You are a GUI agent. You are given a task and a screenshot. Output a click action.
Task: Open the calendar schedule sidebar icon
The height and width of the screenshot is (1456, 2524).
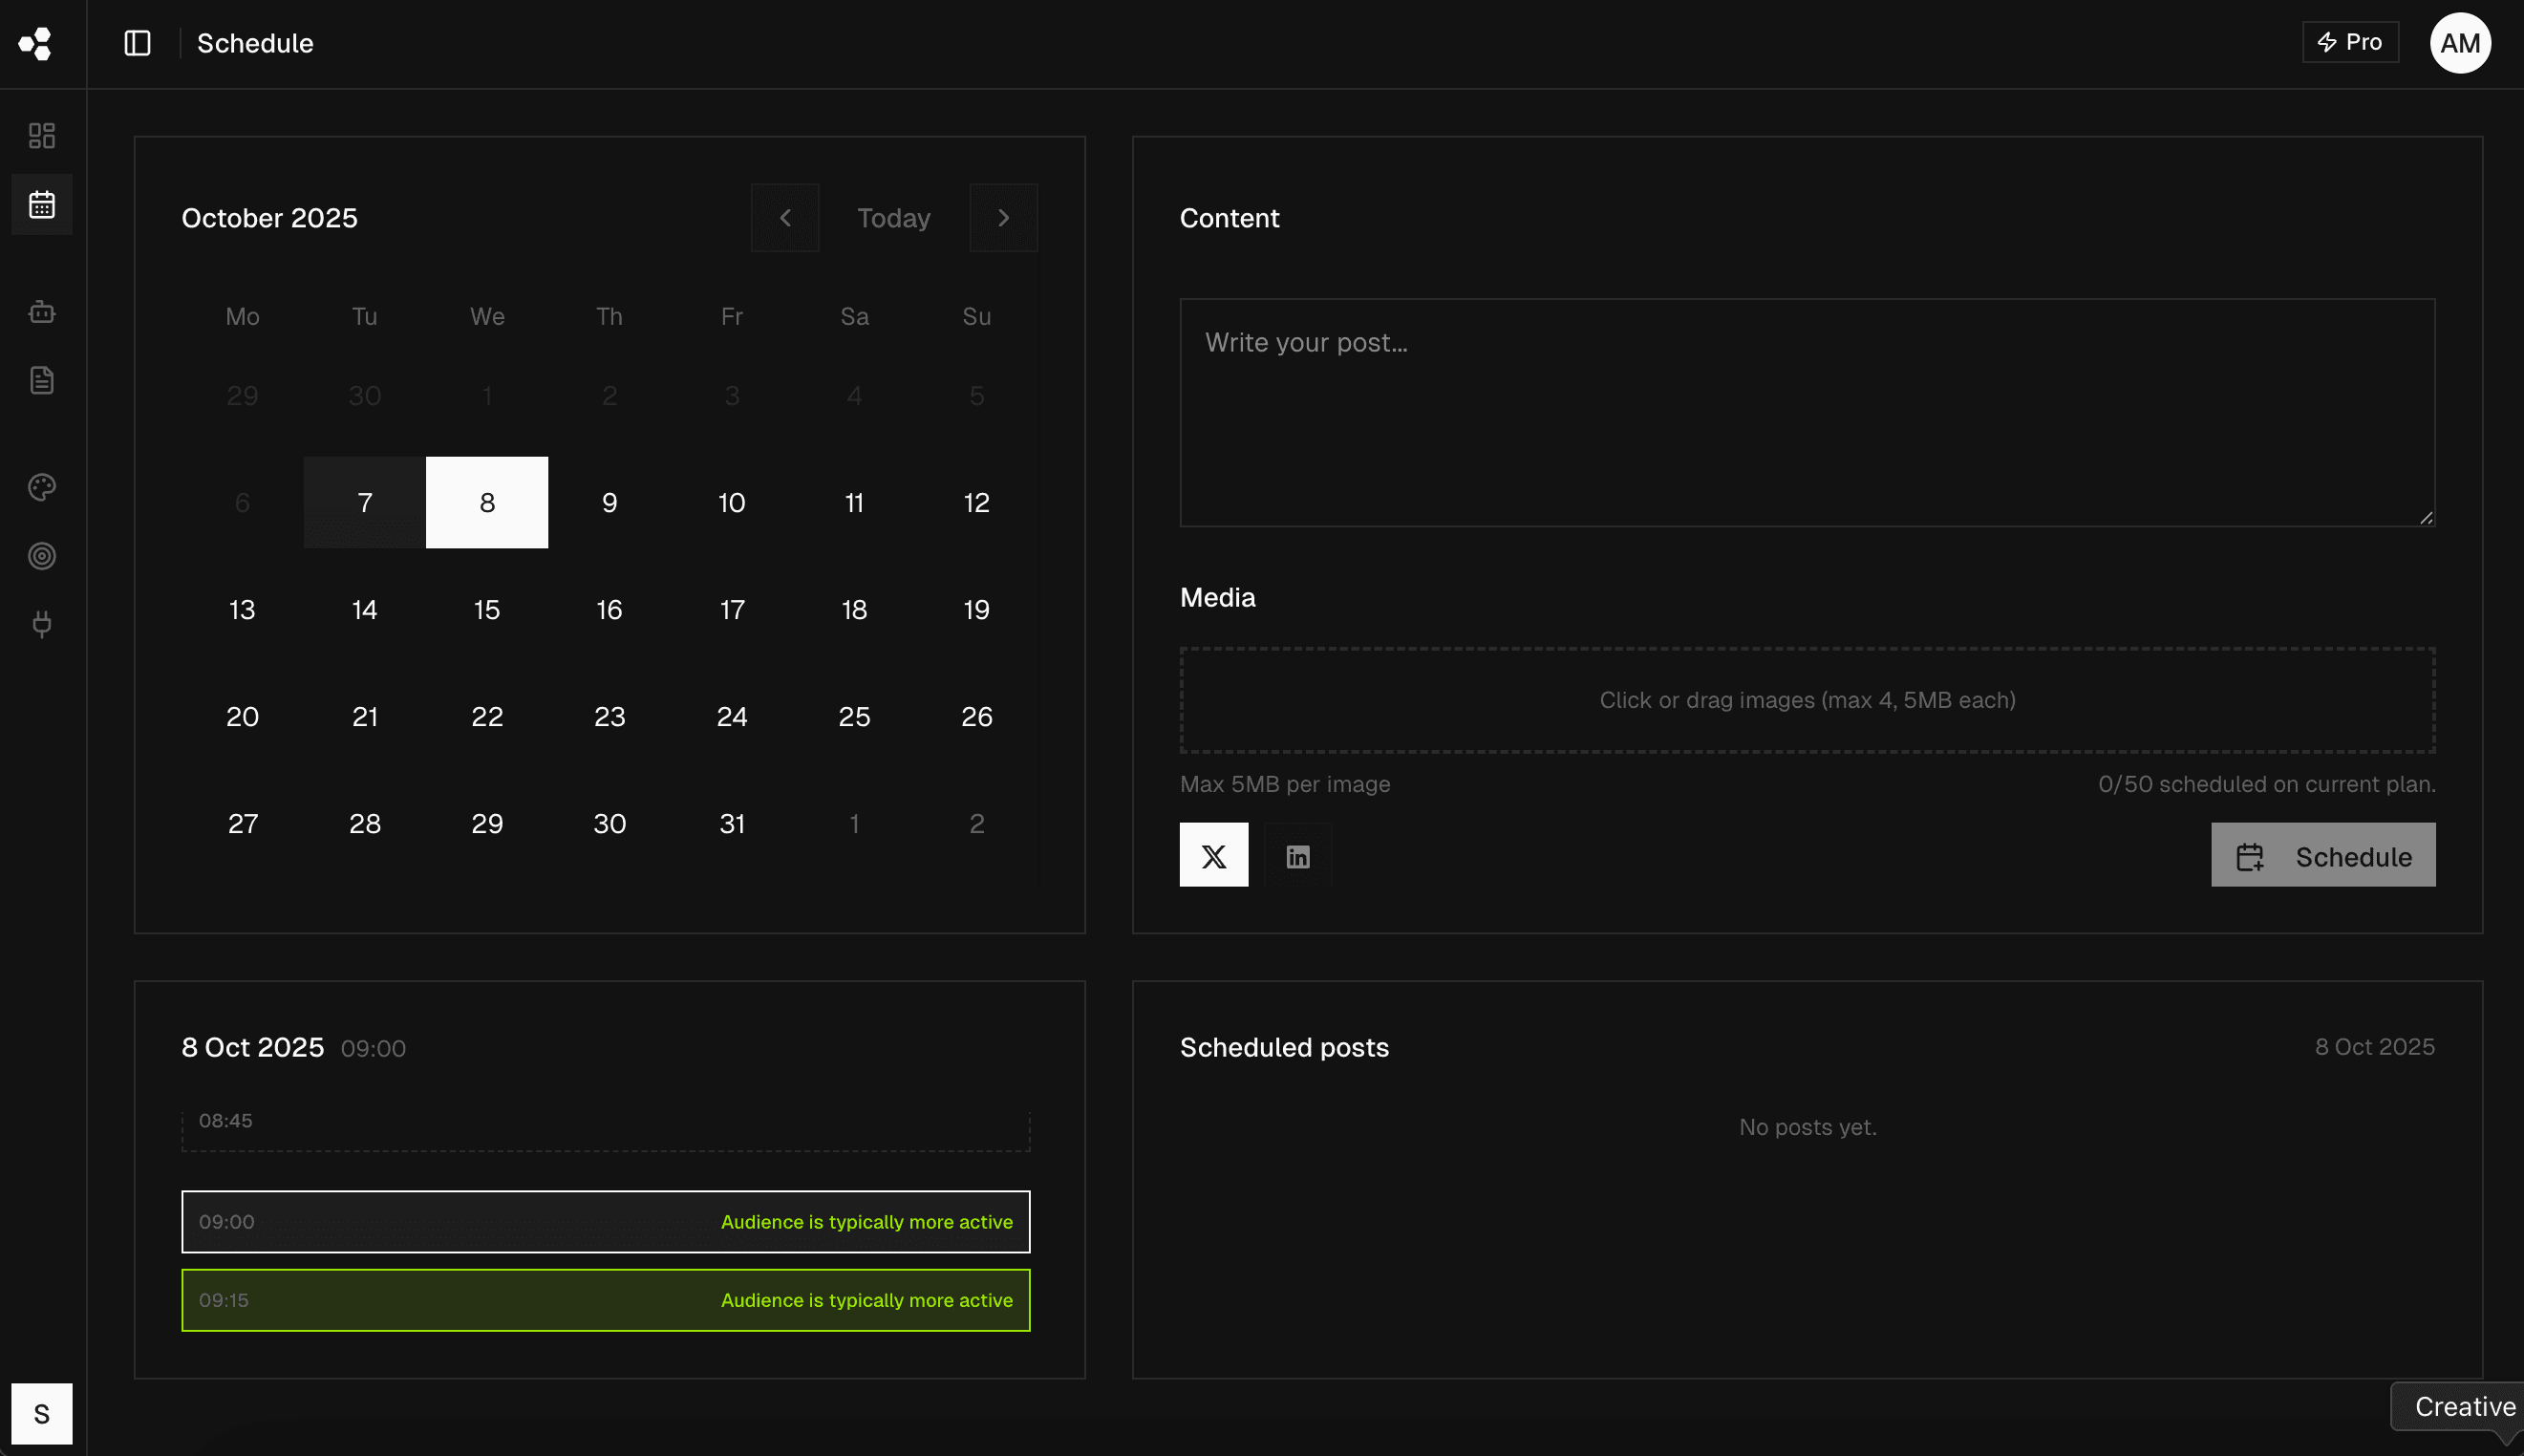click(x=42, y=205)
